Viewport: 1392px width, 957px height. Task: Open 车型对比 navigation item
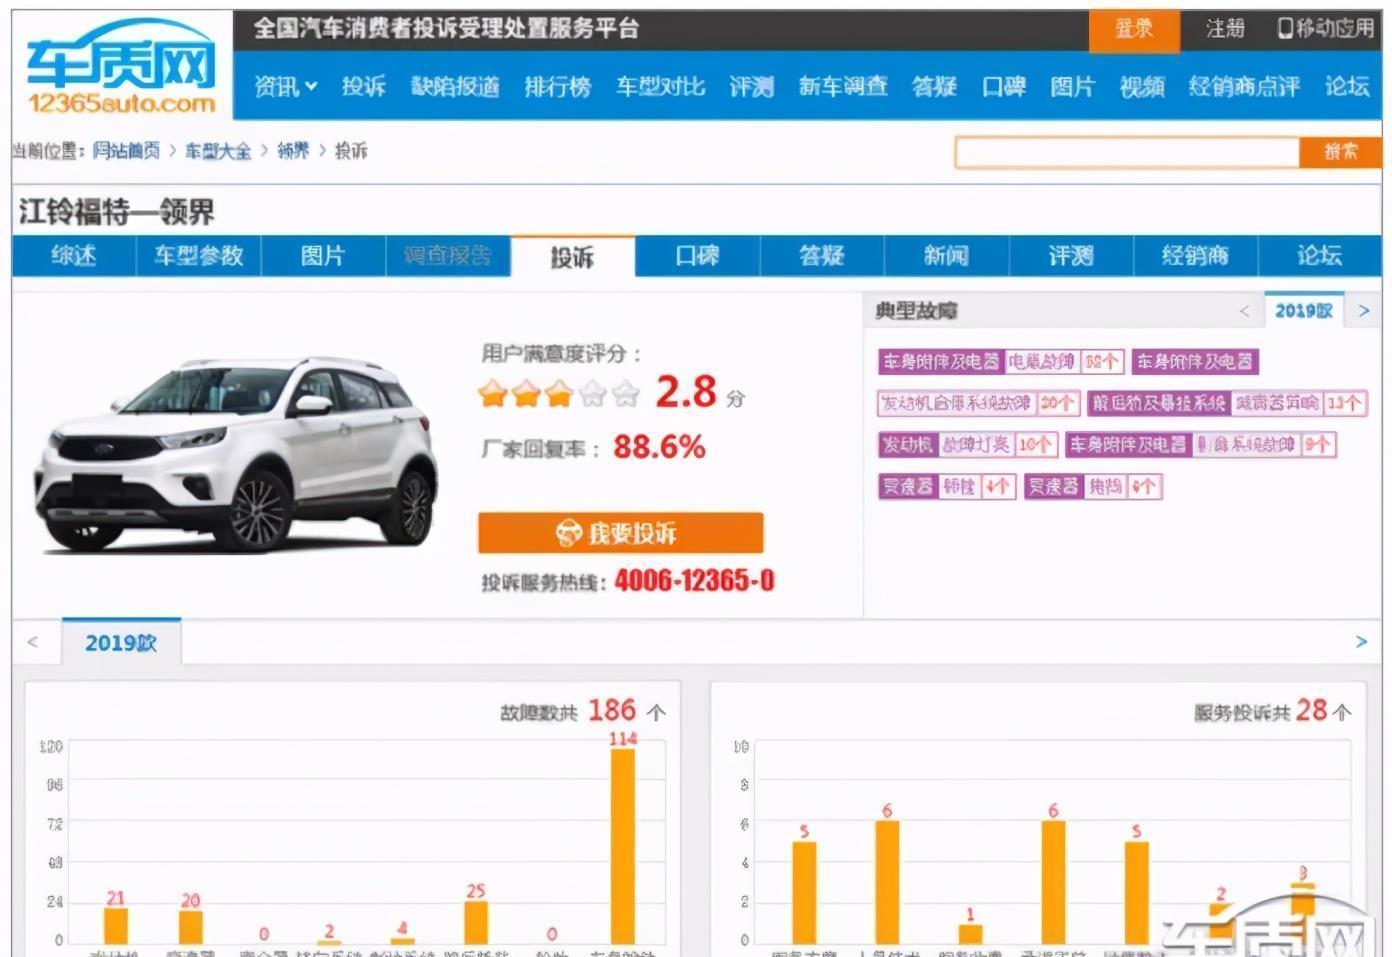tap(660, 87)
